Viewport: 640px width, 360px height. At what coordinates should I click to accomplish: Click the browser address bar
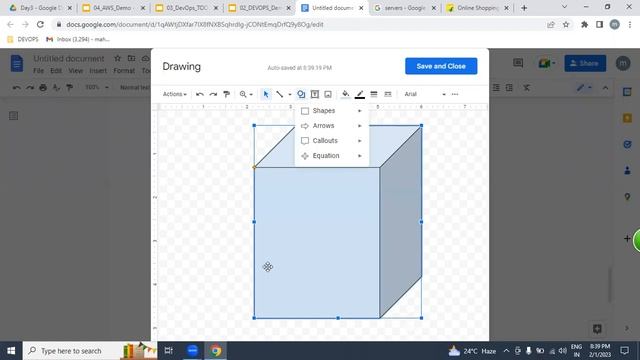pyautogui.click(x=302, y=24)
